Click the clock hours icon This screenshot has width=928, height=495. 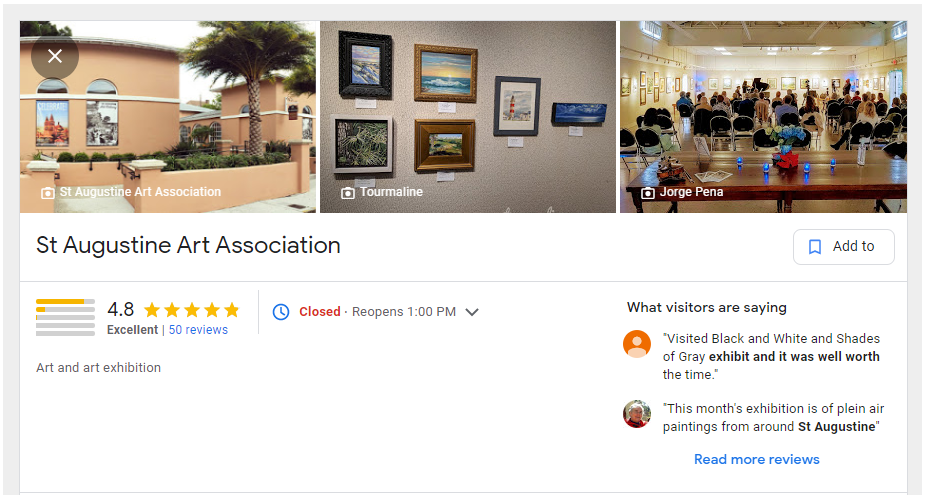(281, 312)
